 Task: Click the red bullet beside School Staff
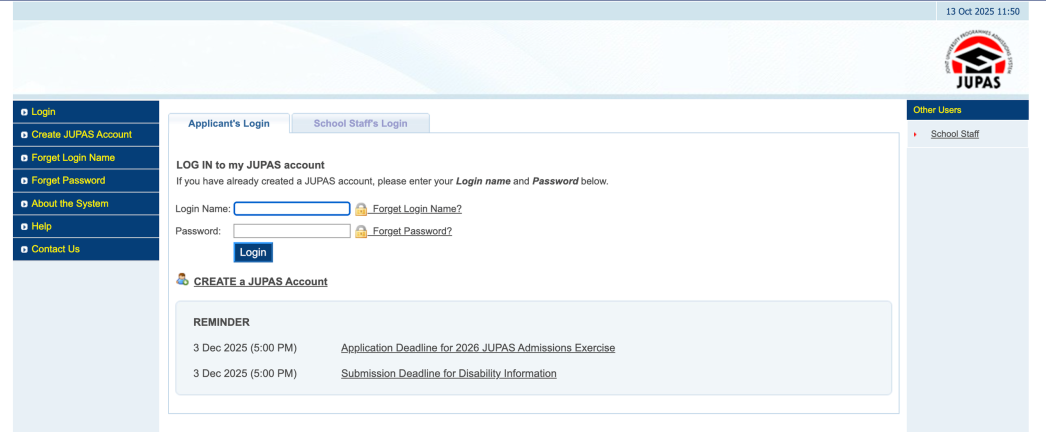point(915,135)
